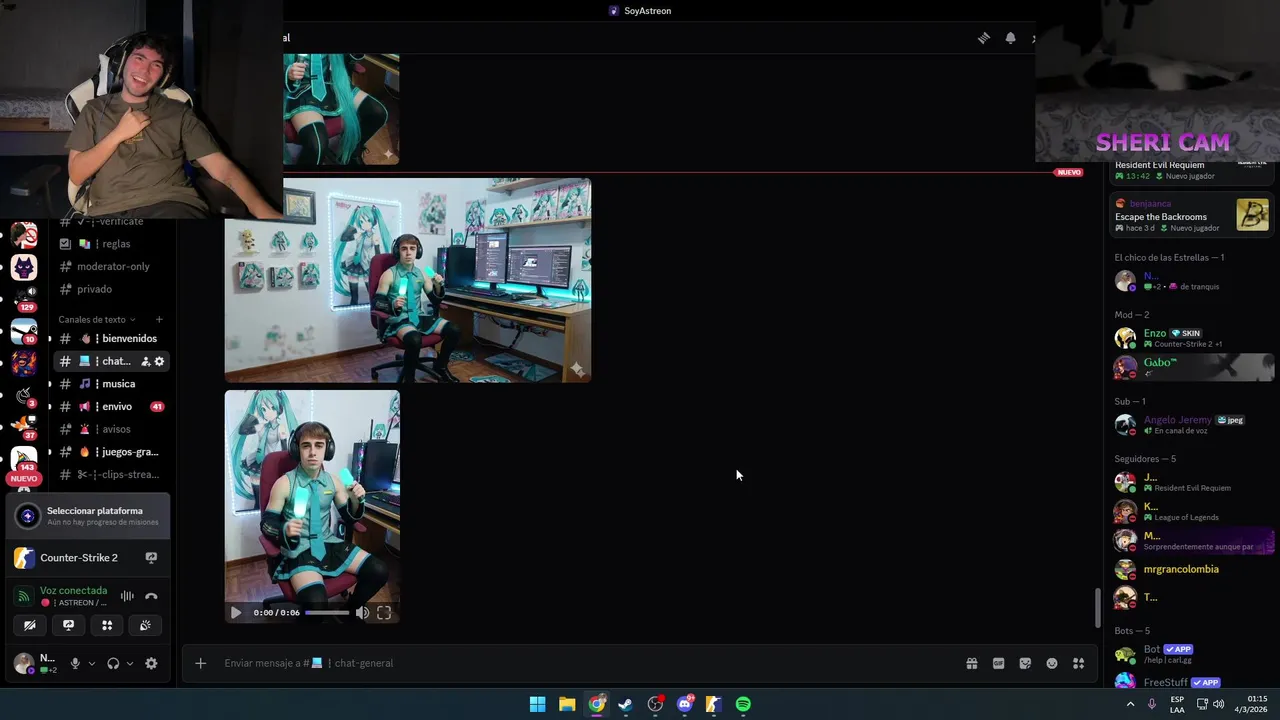The height and width of the screenshot is (720, 1280).
Task: Open Angelo Jeremy's member profile
Action: (x=1191, y=424)
